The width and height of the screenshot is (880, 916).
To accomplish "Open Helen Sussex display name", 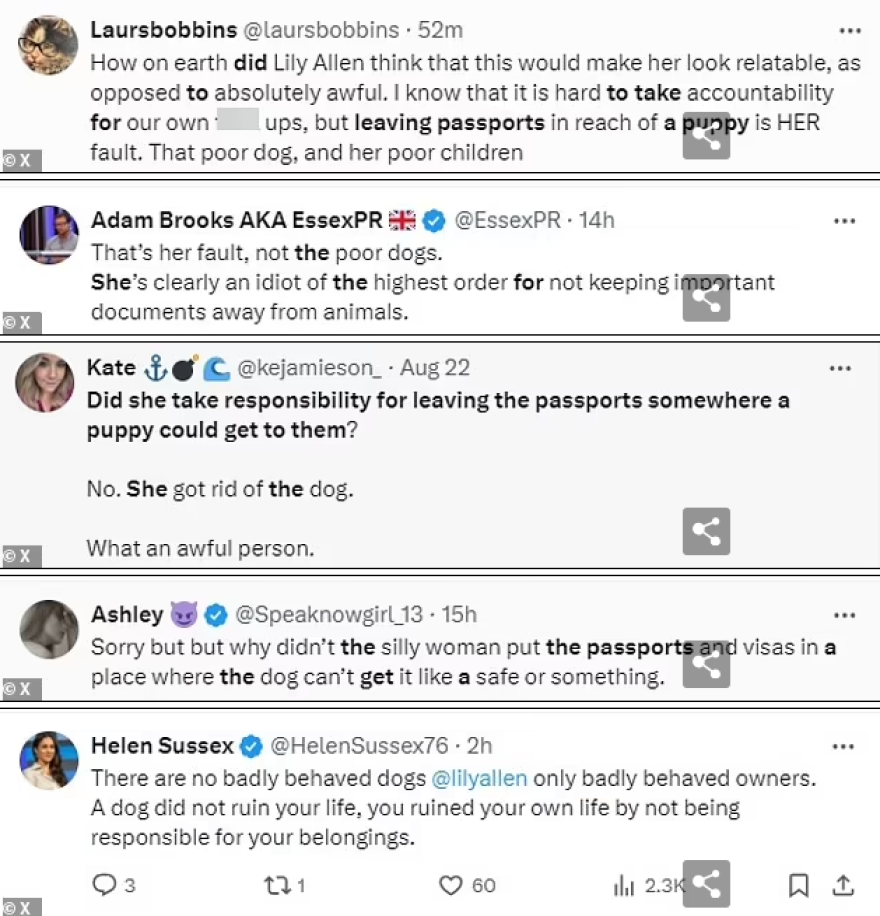I will pos(162,745).
